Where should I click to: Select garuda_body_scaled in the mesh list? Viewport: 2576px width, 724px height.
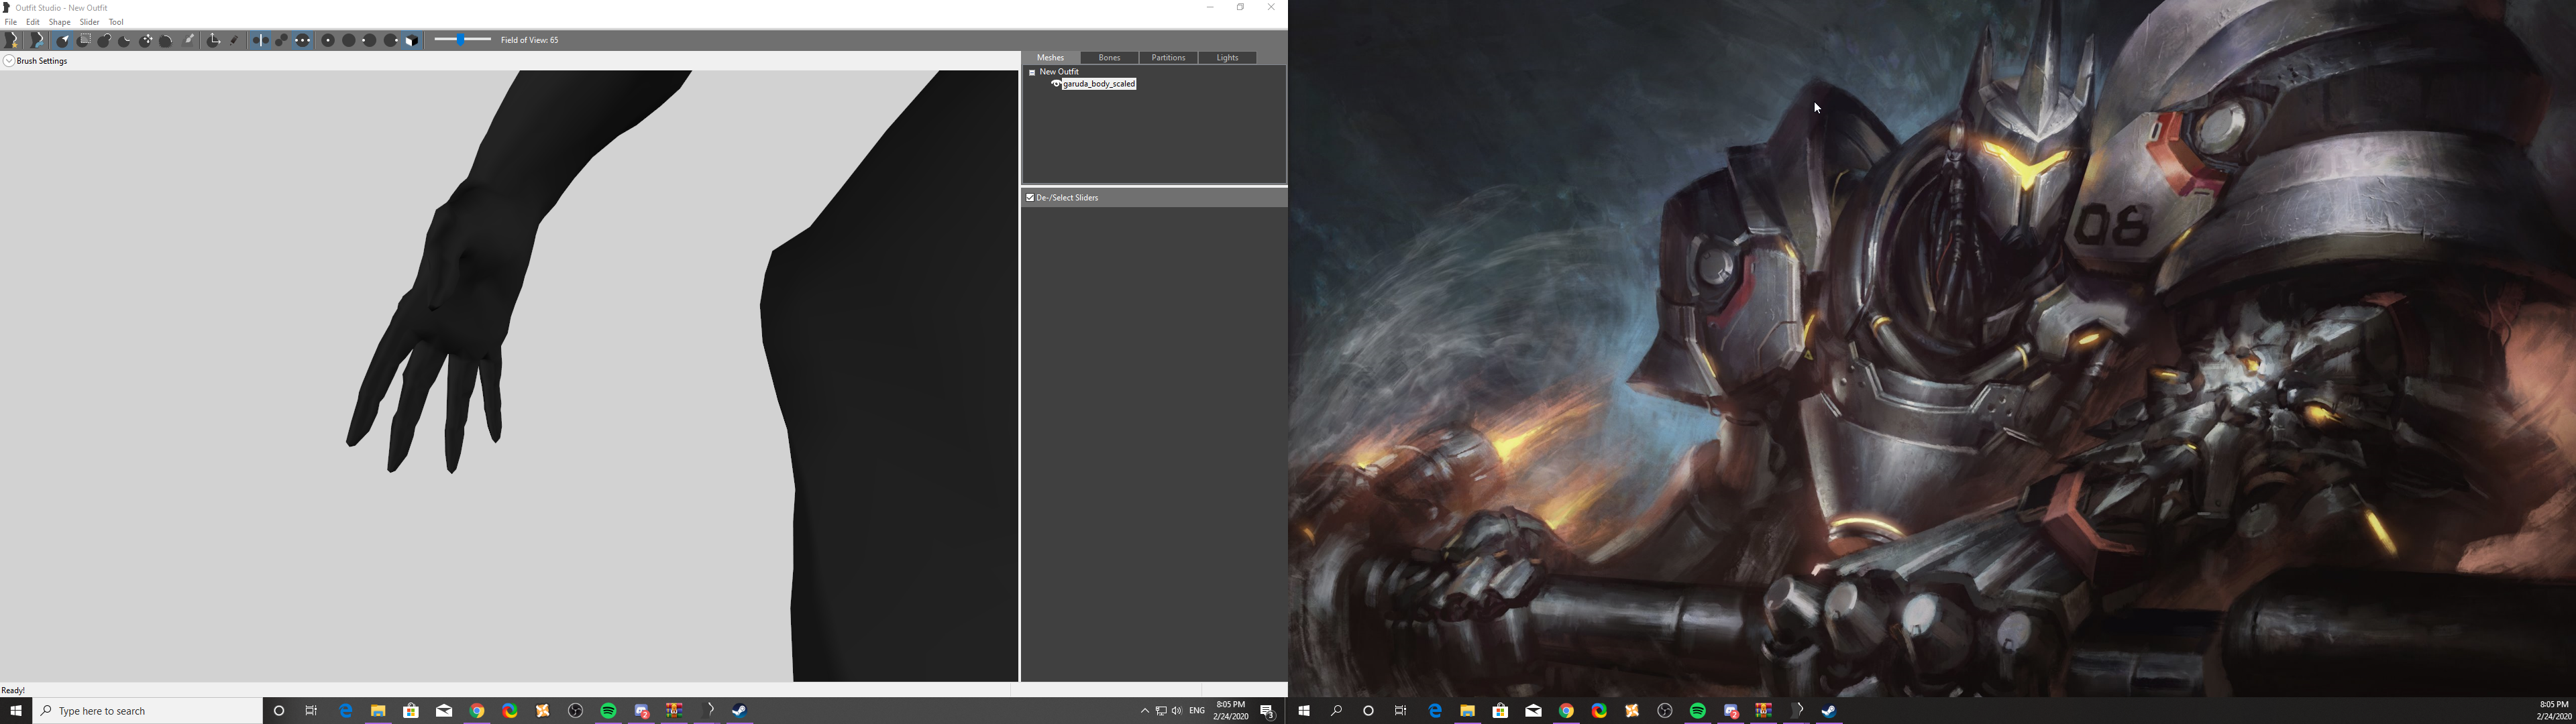click(x=1099, y=84)
